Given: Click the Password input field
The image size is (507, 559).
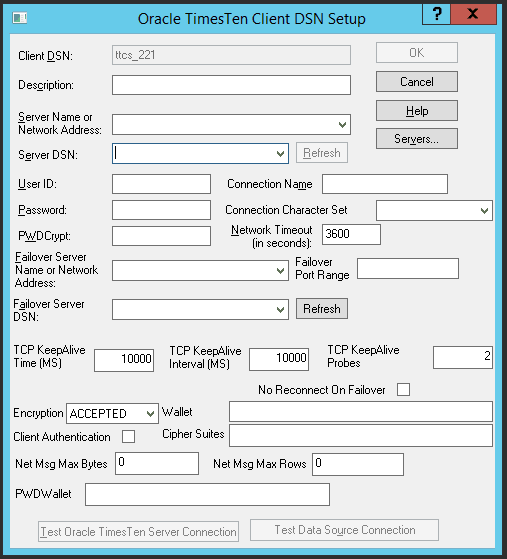Looking at the screenshot, I should coord(162,210).
